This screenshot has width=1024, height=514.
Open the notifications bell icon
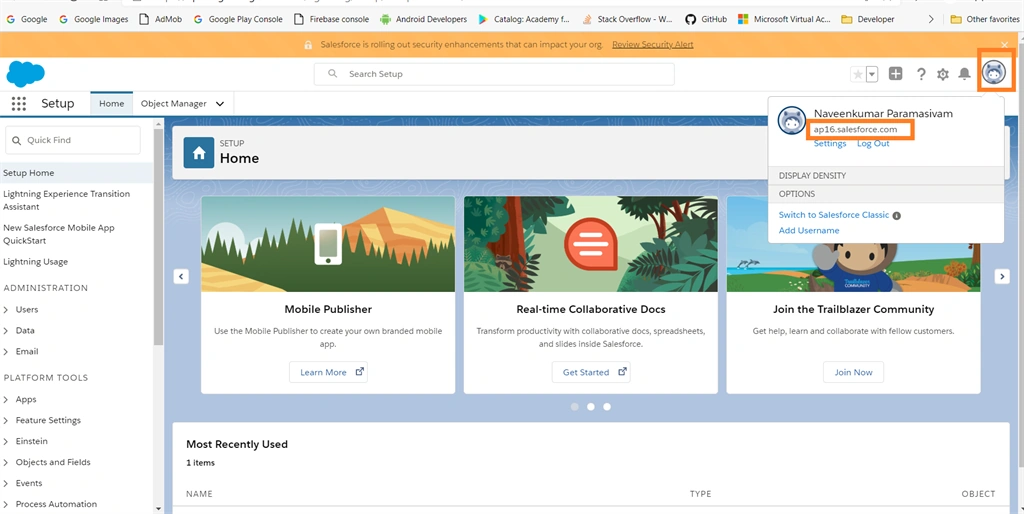tap(964, 74)
